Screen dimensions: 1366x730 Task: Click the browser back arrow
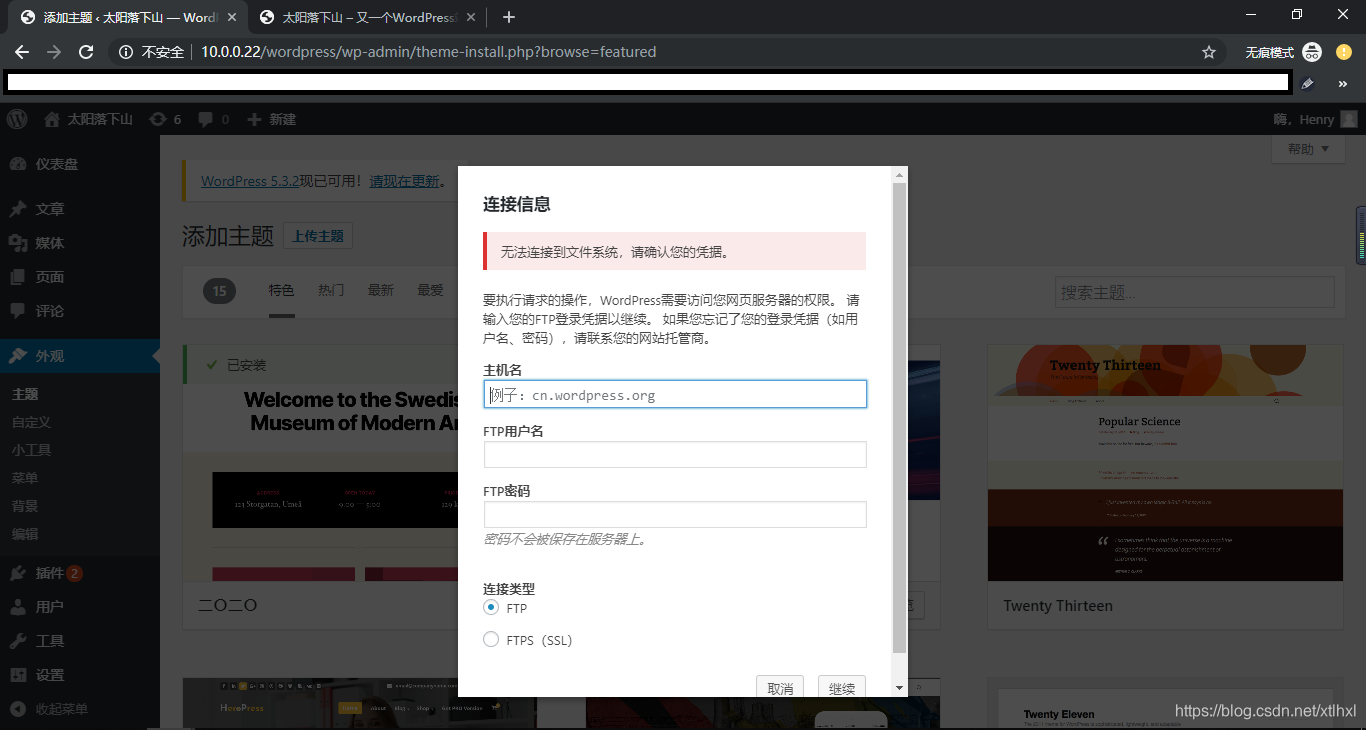(x=22, y=52)
